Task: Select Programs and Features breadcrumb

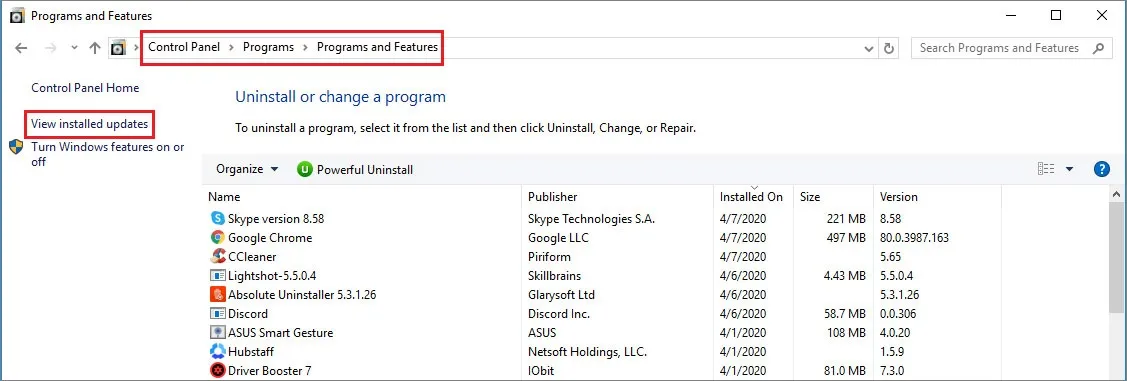Action: 377,47
